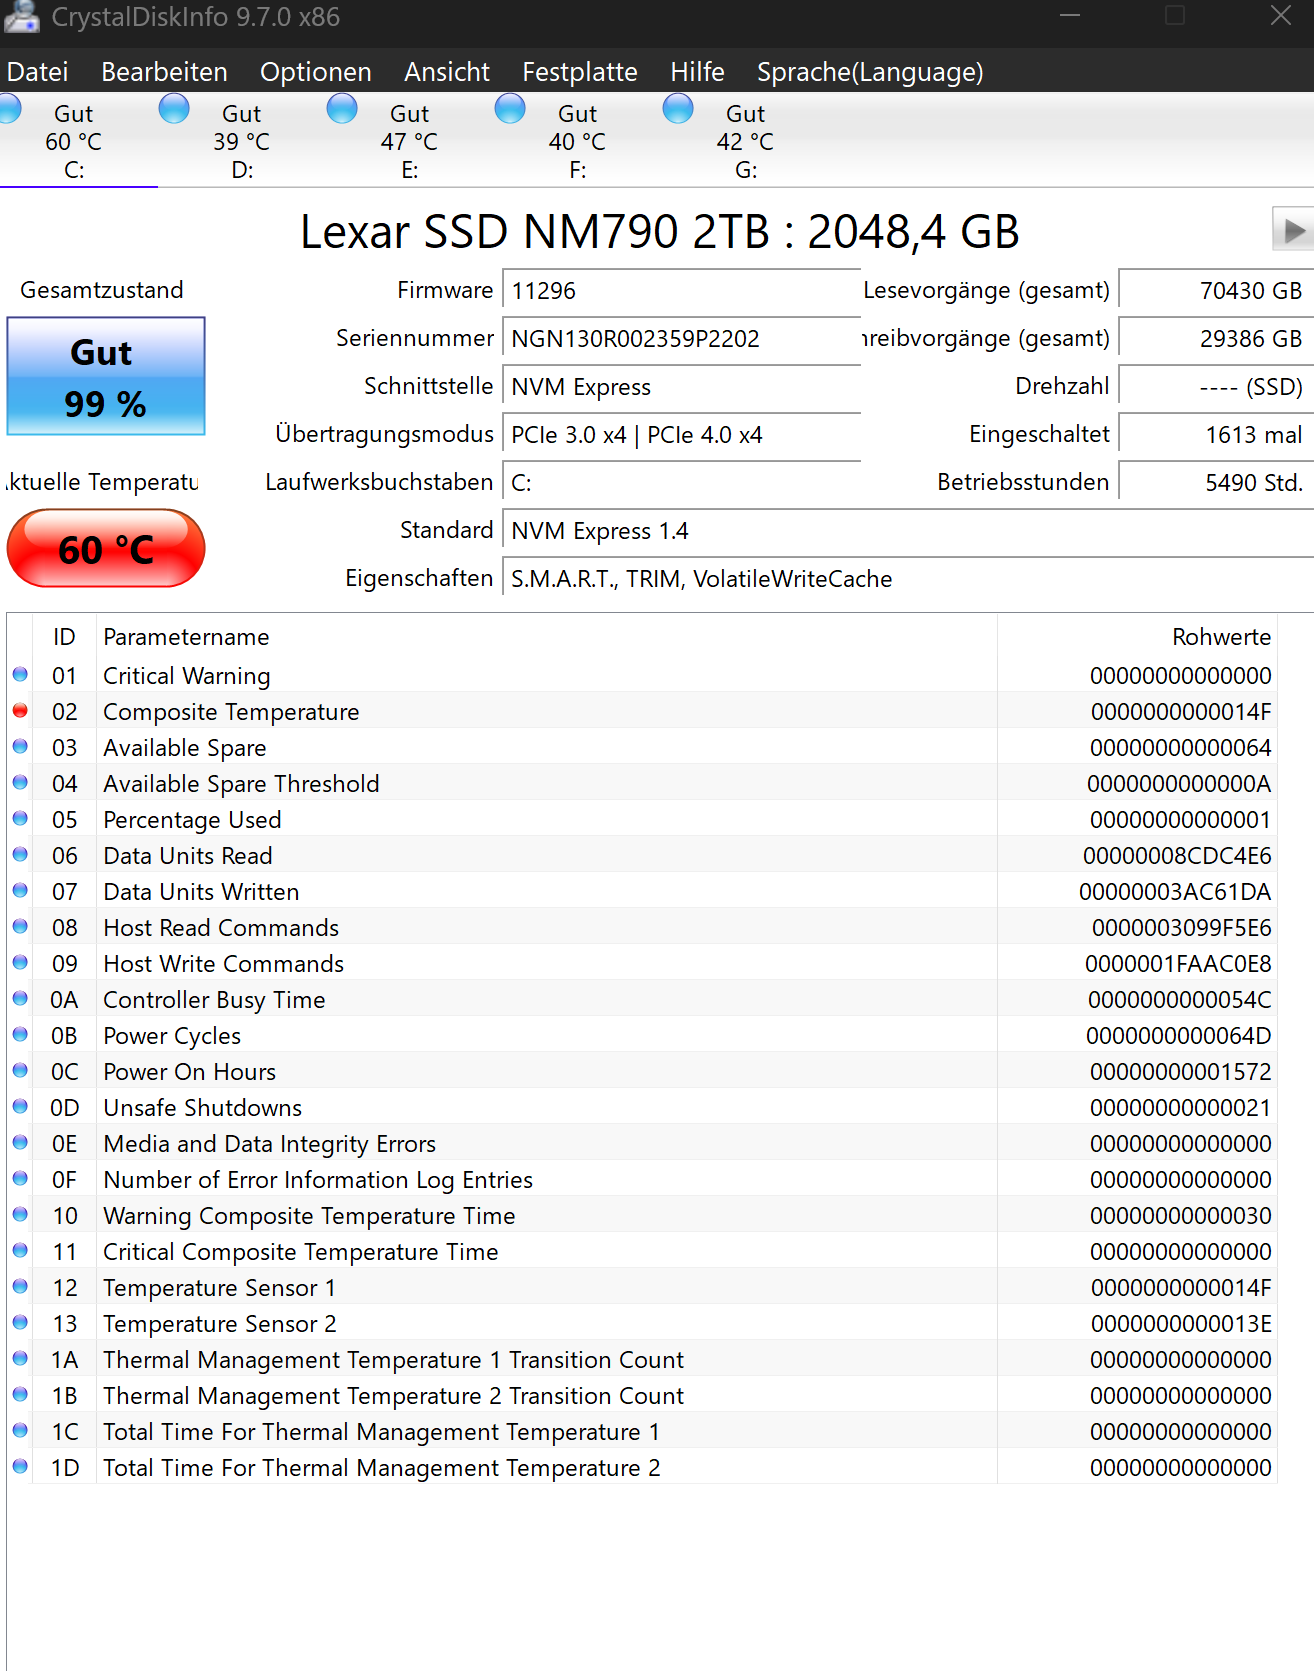Click the Gut 99 % health status button

pyautogui.click(x=106, y=376)
